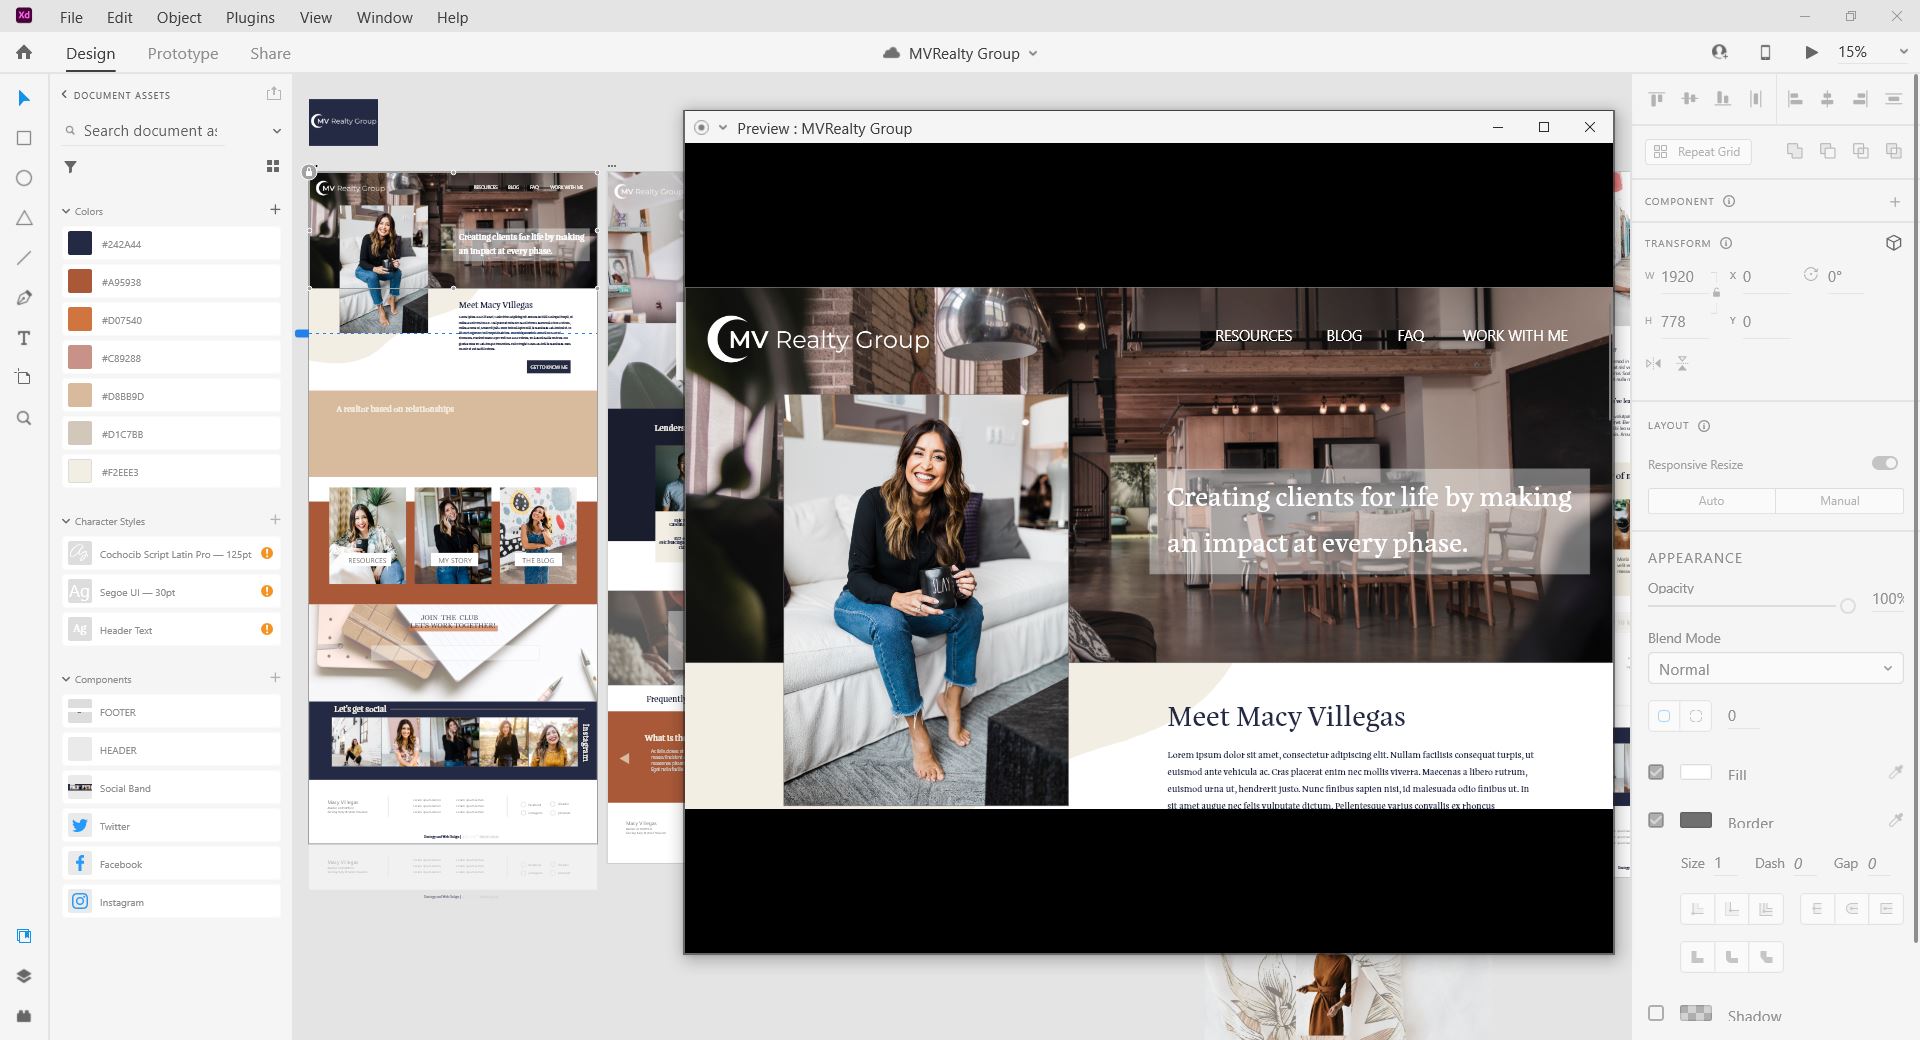Select the Text tool
The height and width of the screenshot is (1040, 1920).
pos(24,338)
